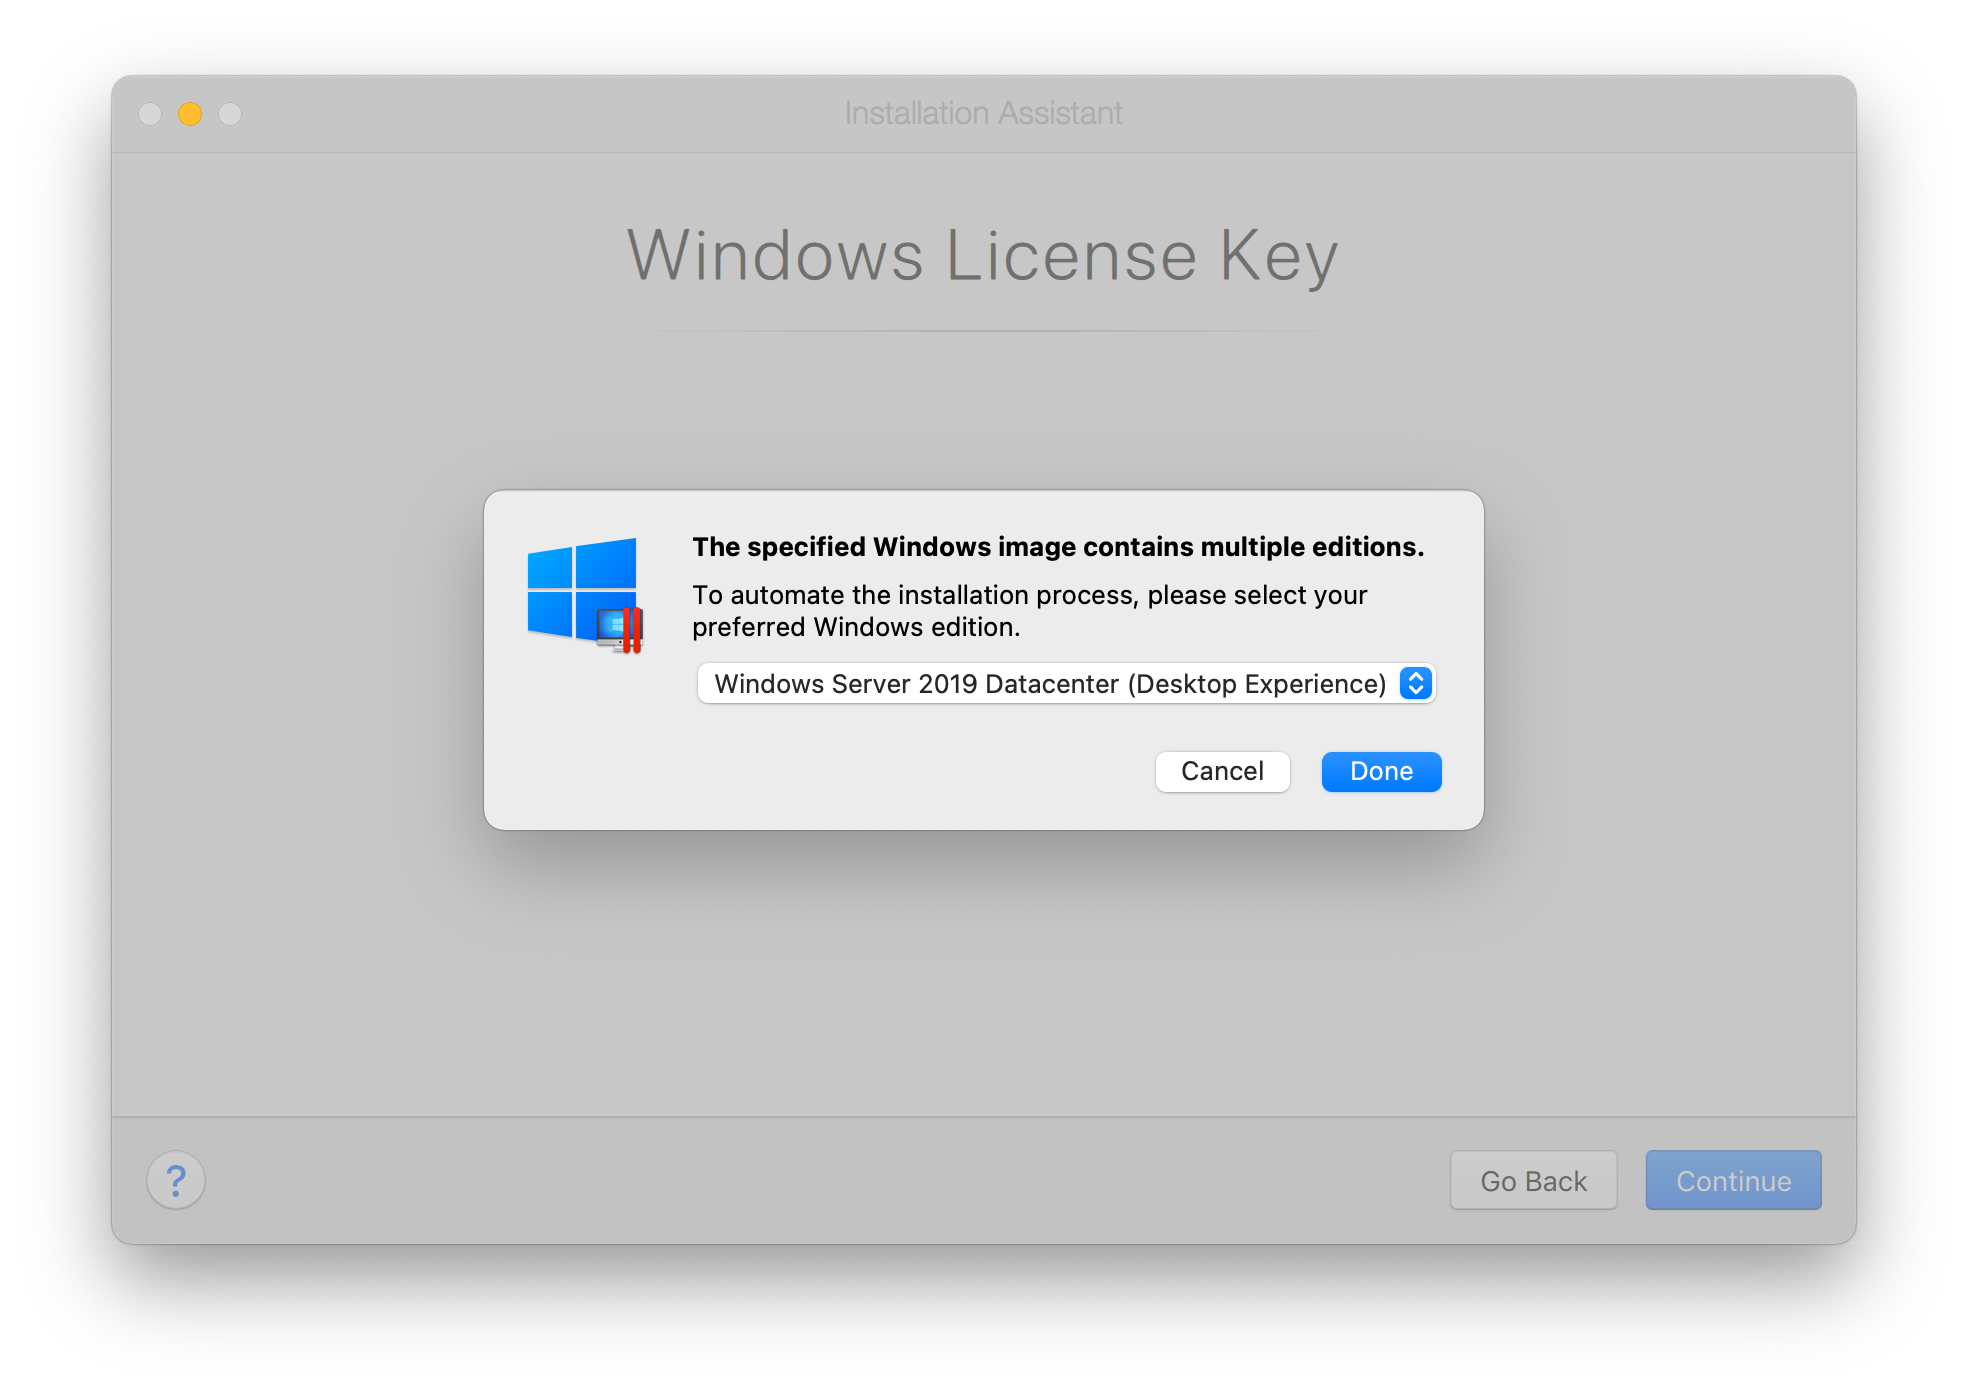Click the Go Back button
This screenshot has height=1392, width=1968.
pos(1533,1180)
